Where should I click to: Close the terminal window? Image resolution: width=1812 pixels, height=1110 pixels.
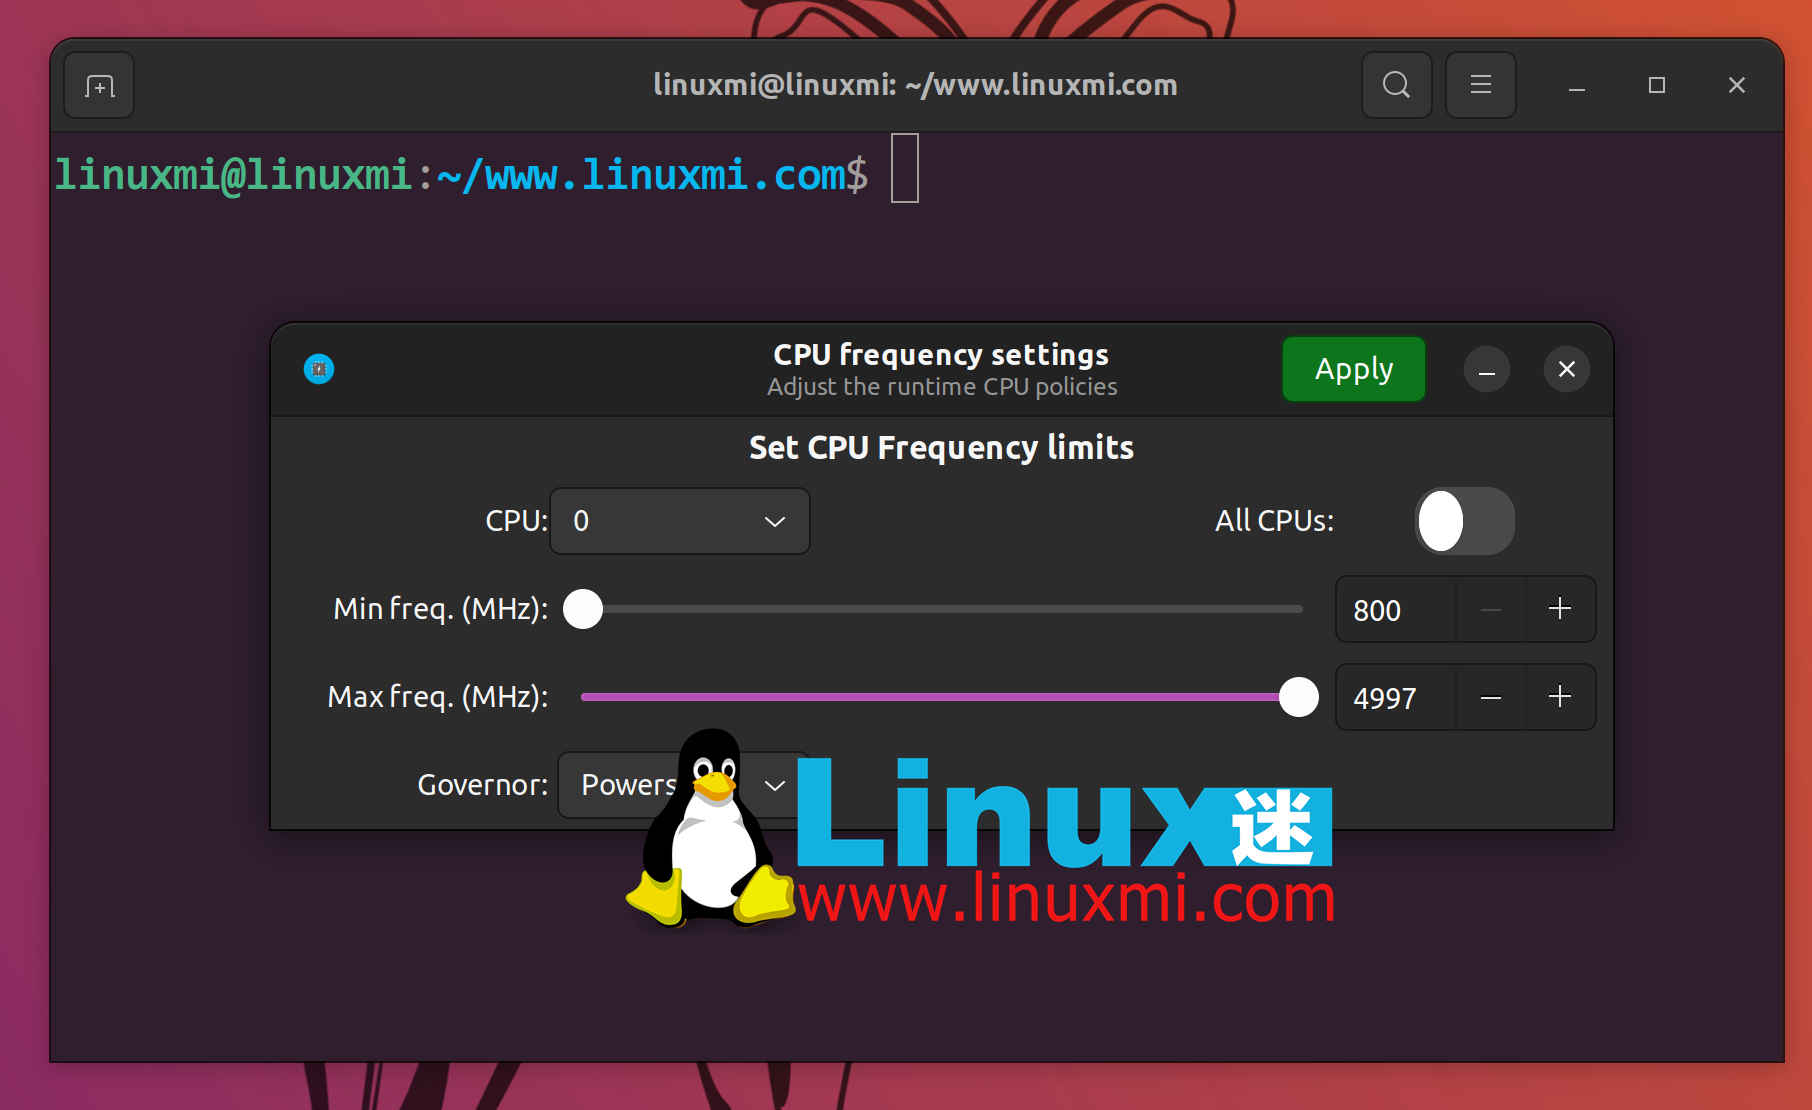1737,86
